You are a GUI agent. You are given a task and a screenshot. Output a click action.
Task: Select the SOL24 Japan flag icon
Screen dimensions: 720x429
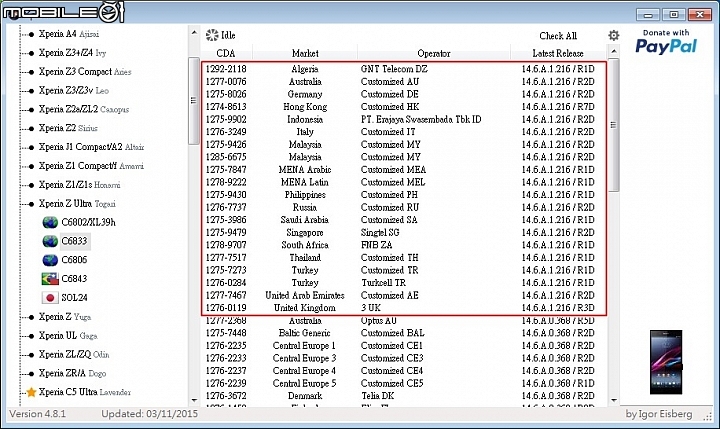pyautogui.click(x=50, y=298)
